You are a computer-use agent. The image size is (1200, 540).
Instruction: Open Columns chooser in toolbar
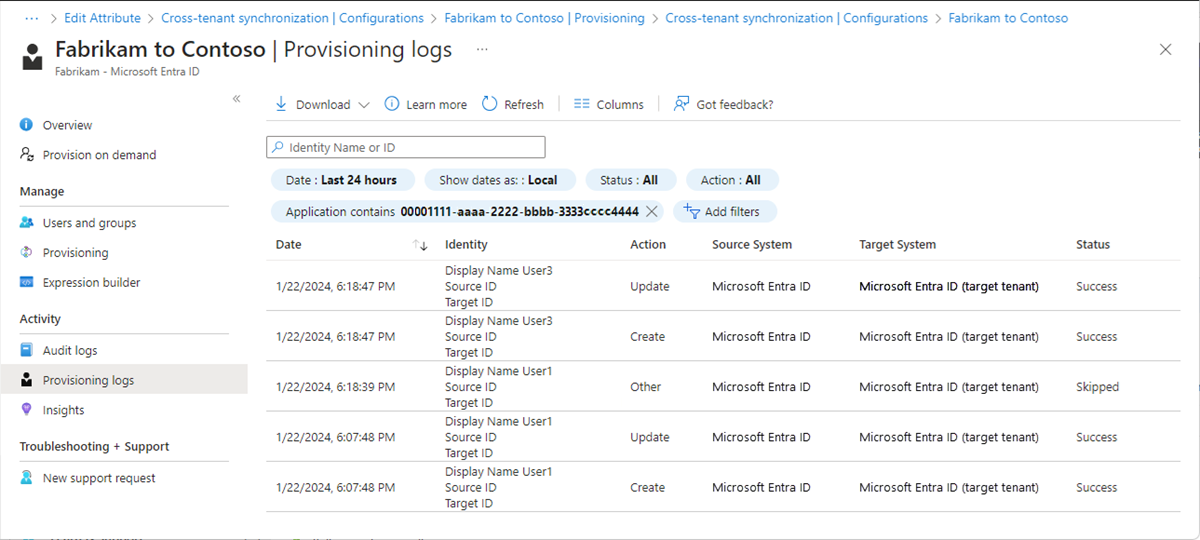(x=609, y=104)
